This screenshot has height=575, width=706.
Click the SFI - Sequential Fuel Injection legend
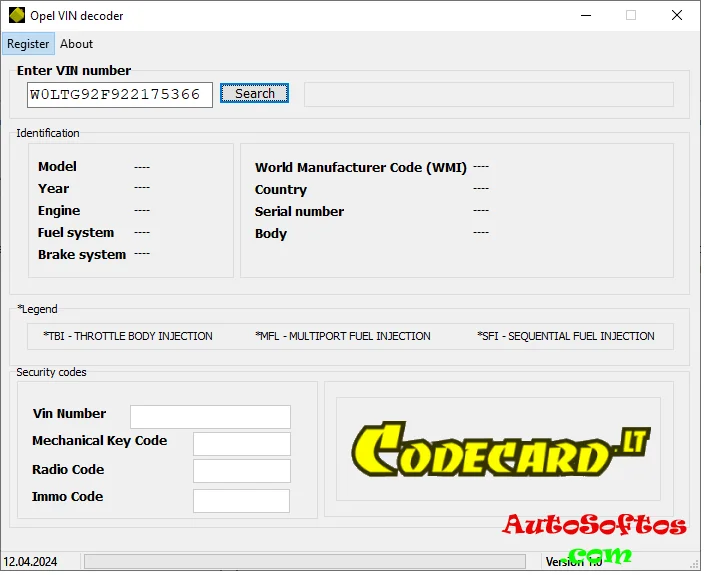[x=566, y=336]
